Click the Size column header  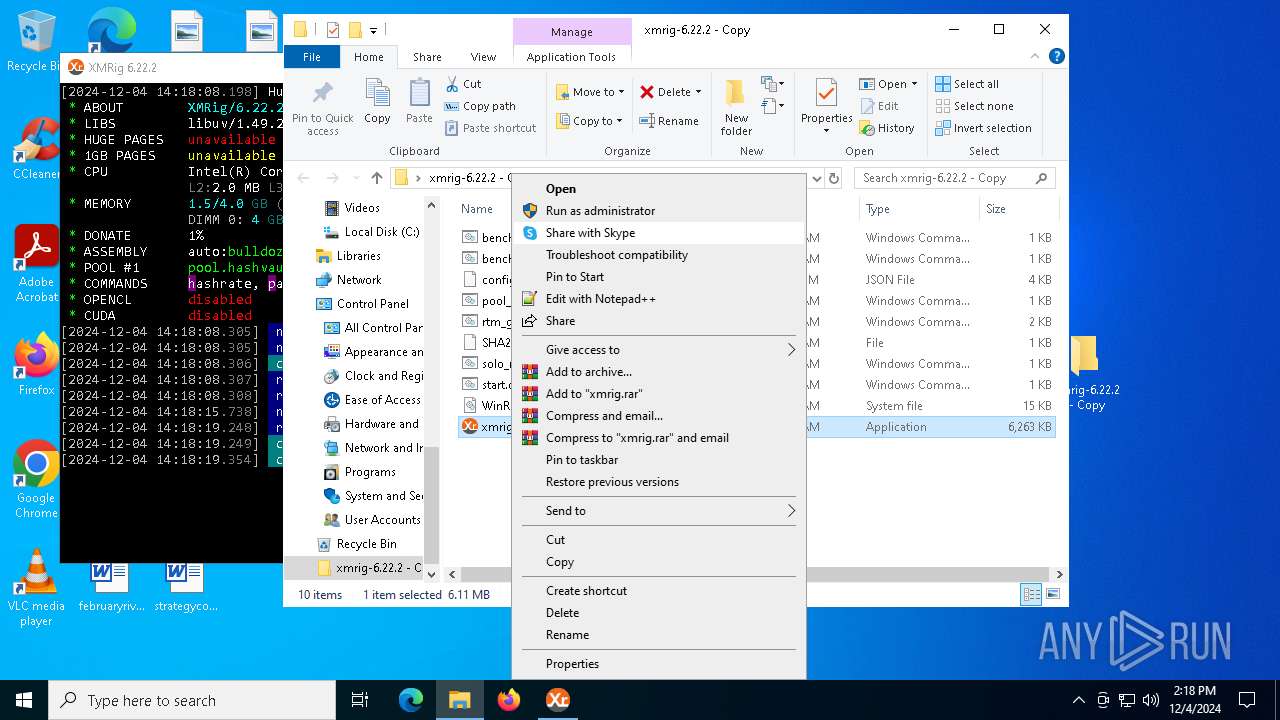[x=1018, y=209]
